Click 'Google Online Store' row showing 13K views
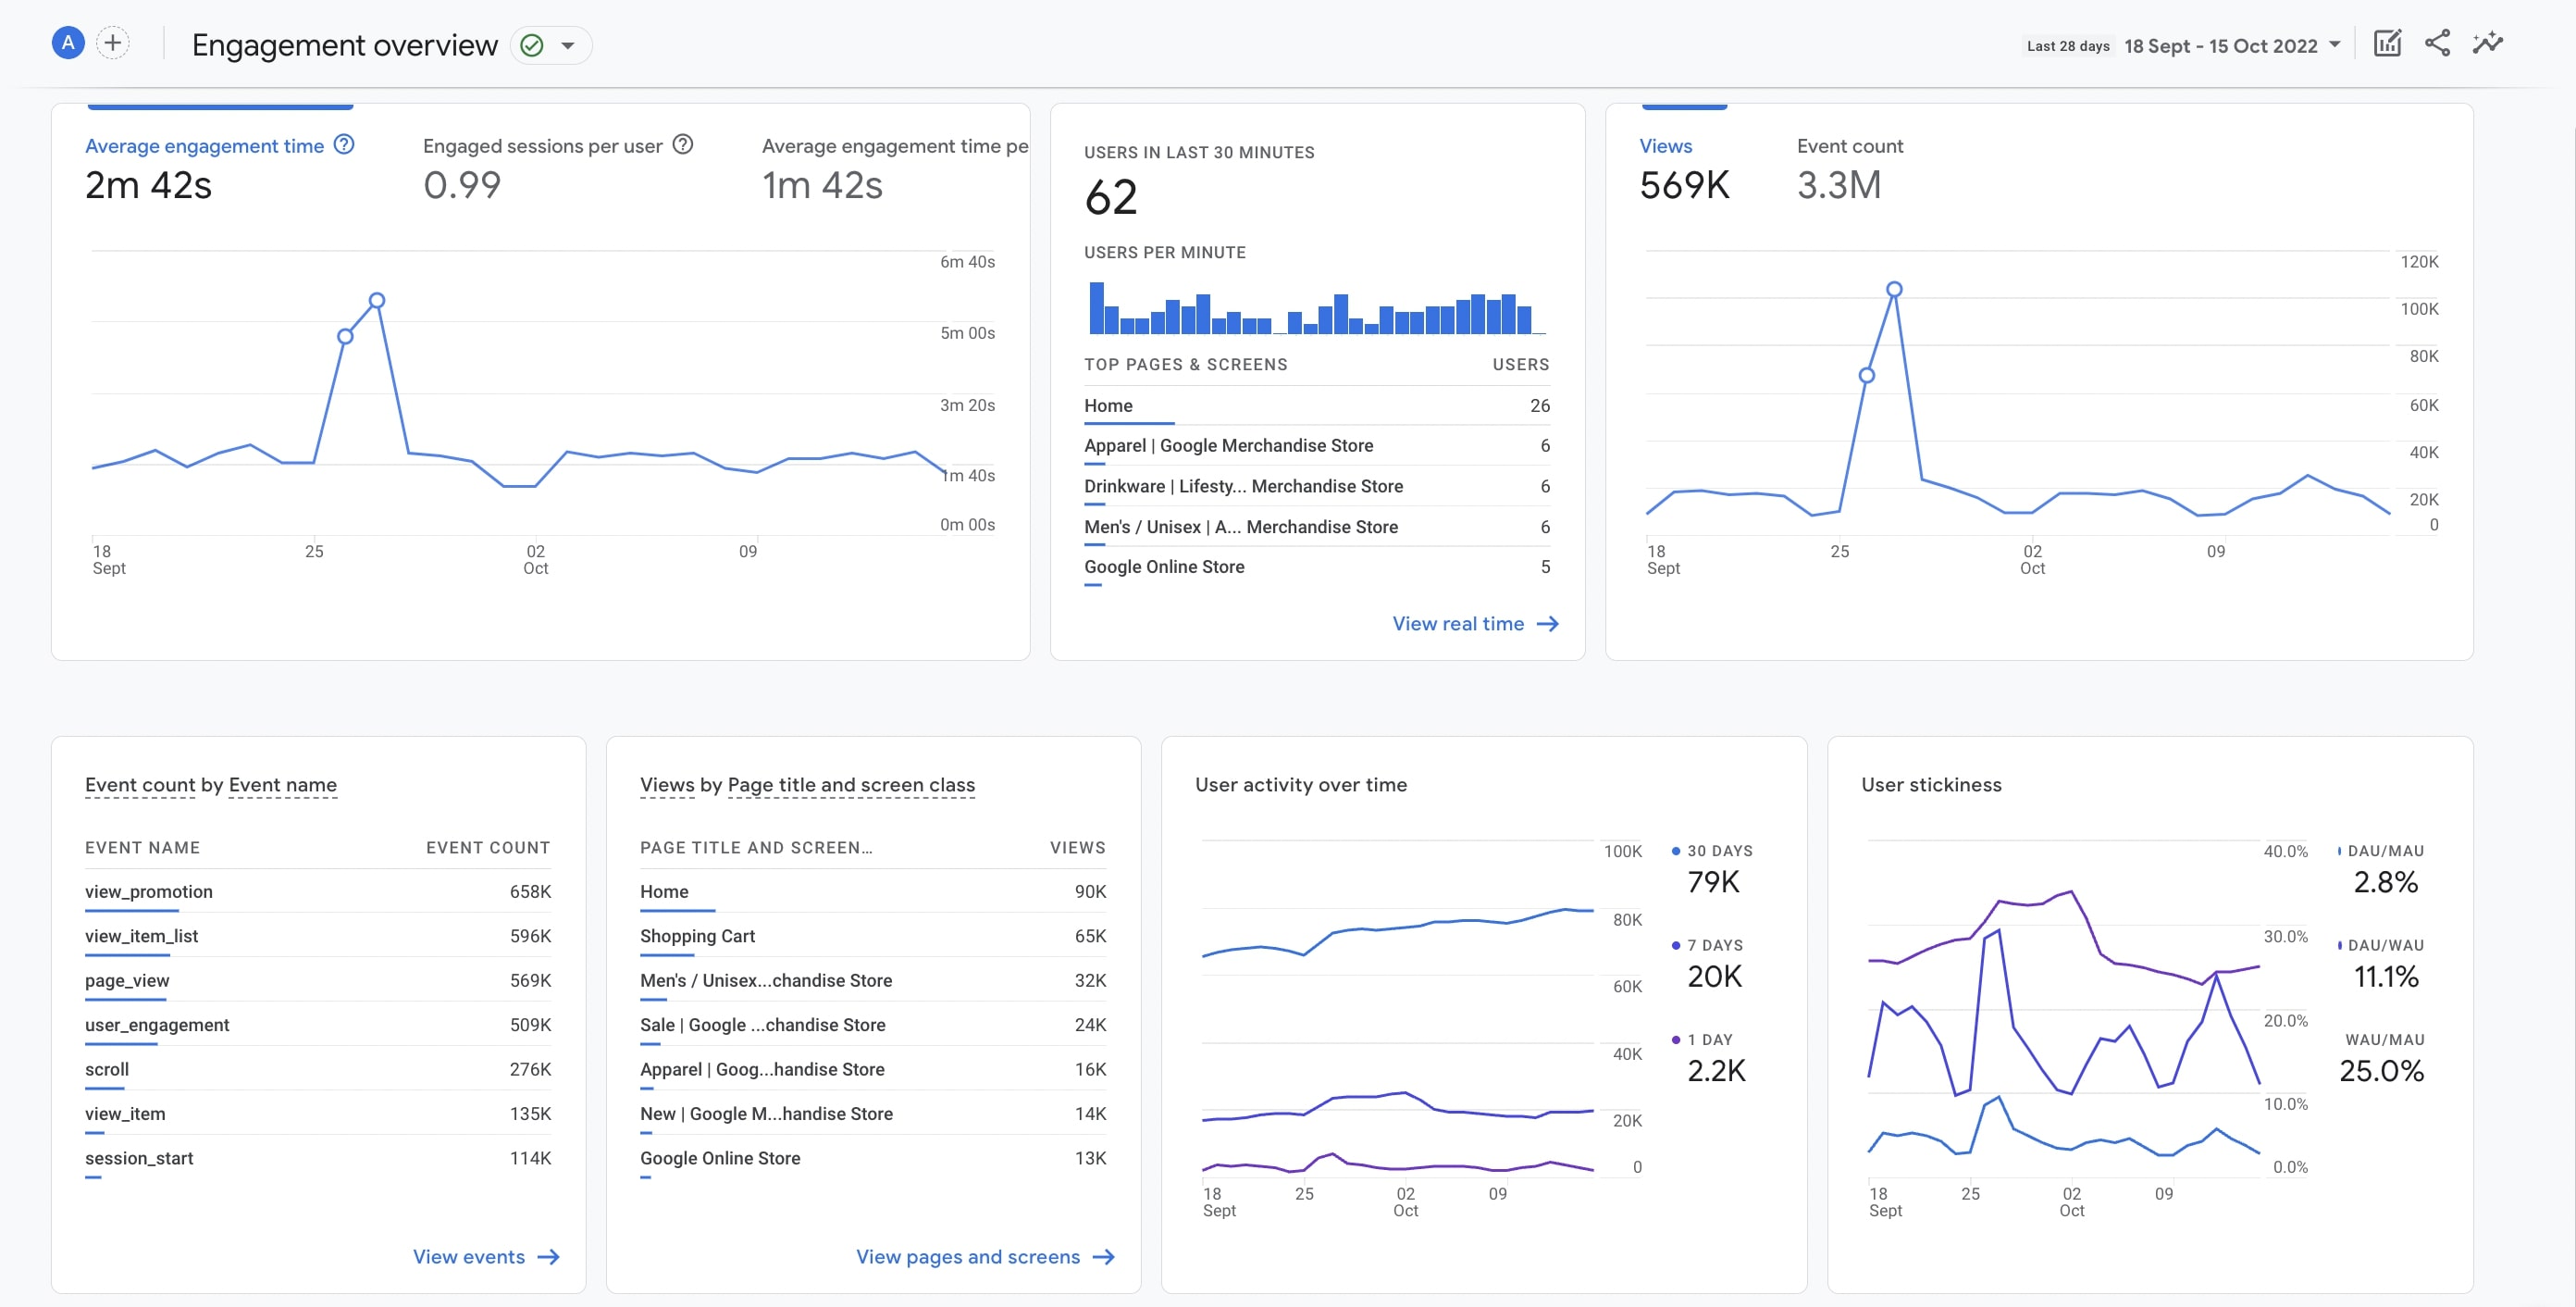This screenshot has width=2576, height=1307. pyautogui.click(x=873, y=1159)
